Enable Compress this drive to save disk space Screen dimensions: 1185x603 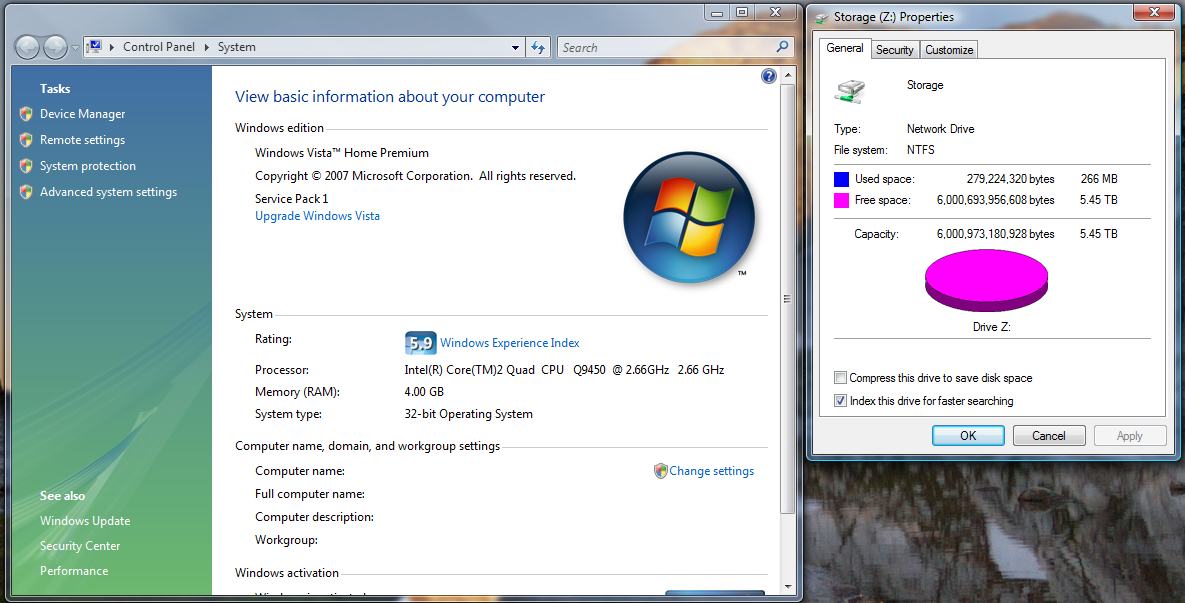pos(840,378)
